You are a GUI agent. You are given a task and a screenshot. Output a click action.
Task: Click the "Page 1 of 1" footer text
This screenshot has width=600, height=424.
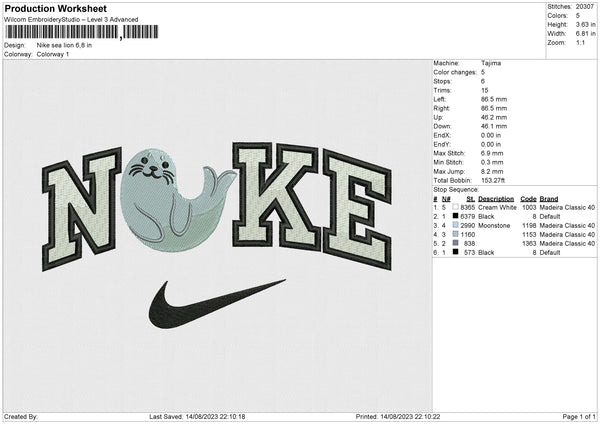[579, 417]
